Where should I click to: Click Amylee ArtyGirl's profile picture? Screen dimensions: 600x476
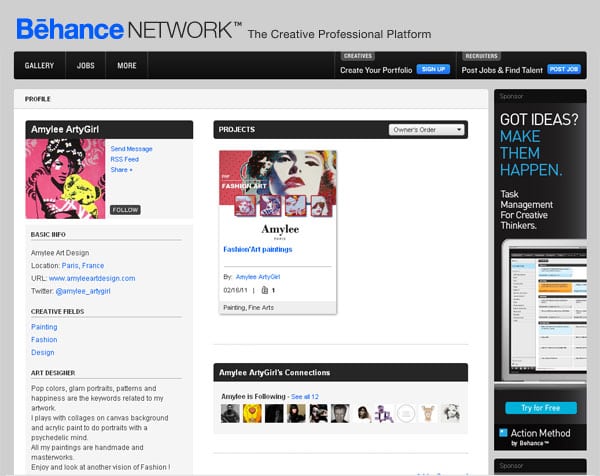(65, 179)
